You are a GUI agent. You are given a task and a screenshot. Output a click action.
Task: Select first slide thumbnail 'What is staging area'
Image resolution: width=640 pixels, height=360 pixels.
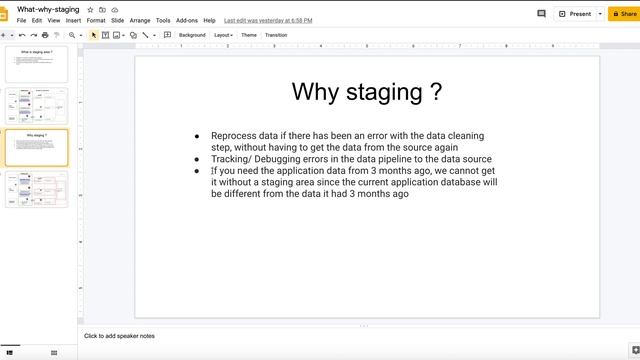[x=37, y=64]
